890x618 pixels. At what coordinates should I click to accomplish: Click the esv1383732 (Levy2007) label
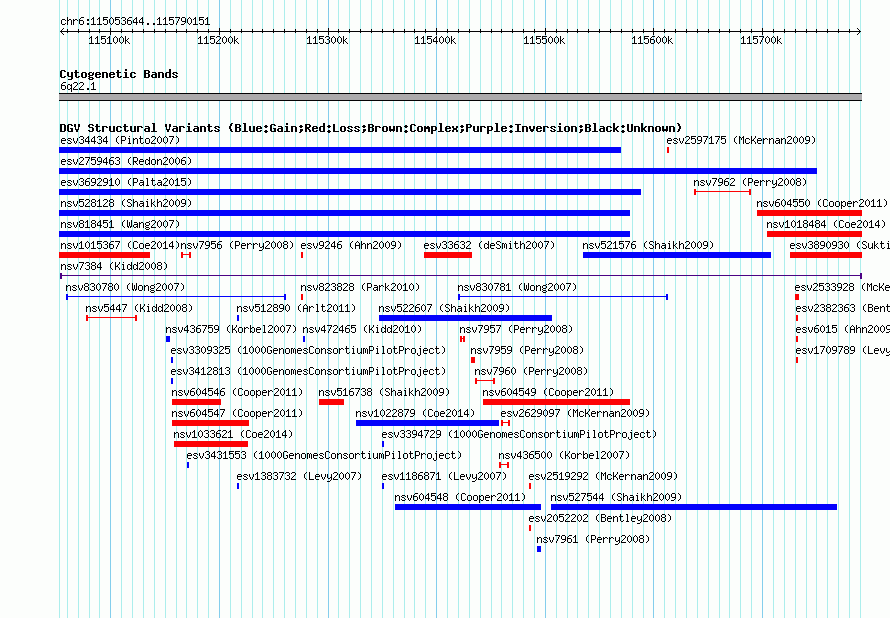pyautogui.click(x=299, y=476)
